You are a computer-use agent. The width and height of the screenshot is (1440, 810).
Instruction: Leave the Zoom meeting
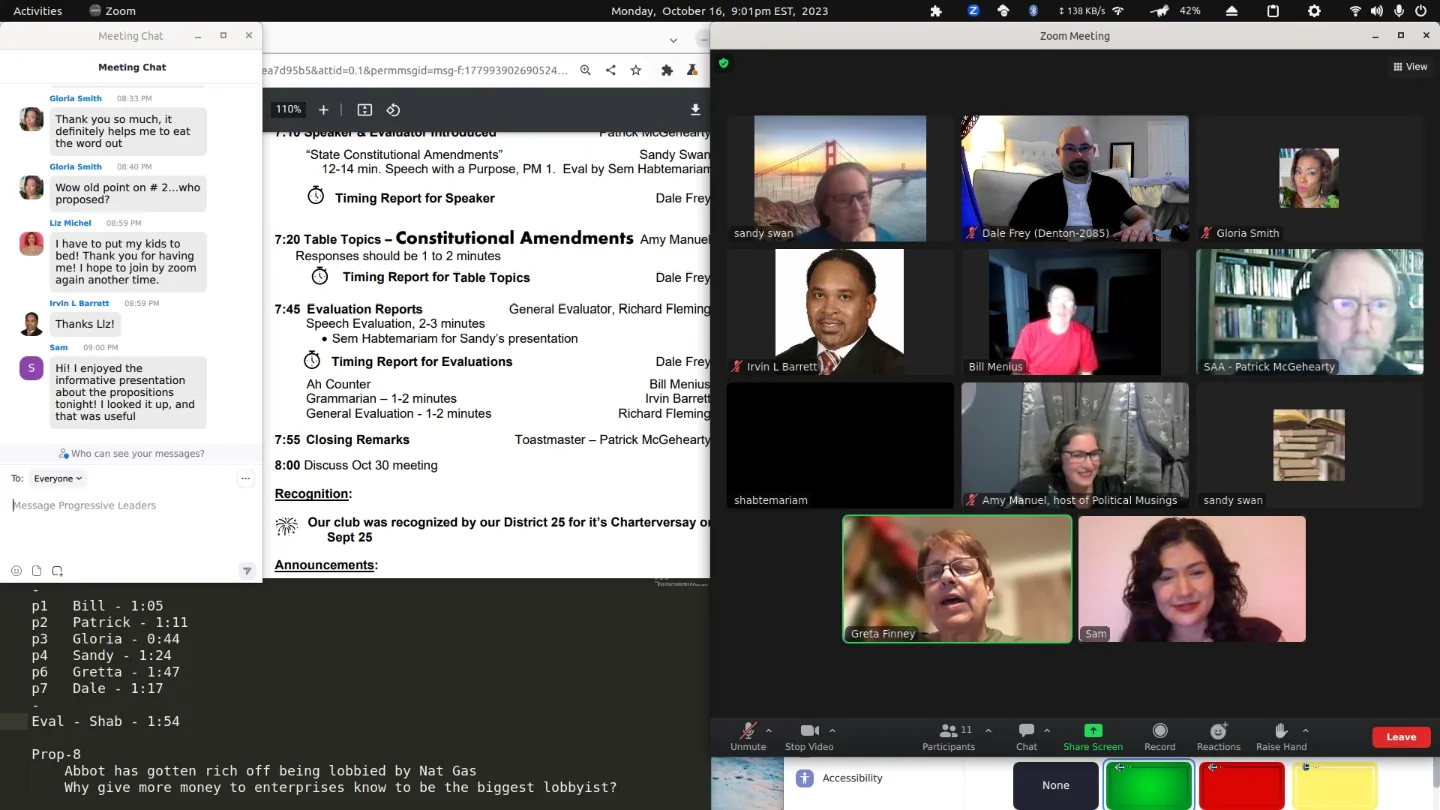coord(1401,737)
